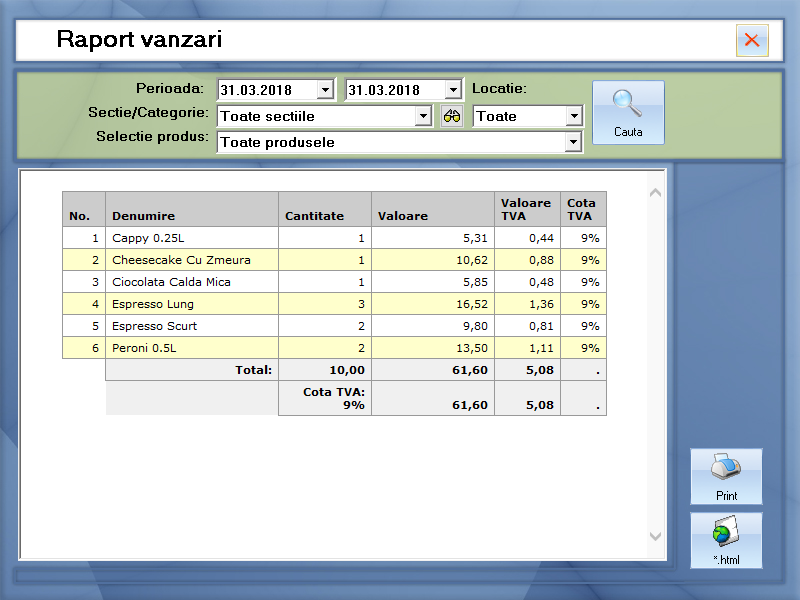Click the No. column header

(84, 209)
